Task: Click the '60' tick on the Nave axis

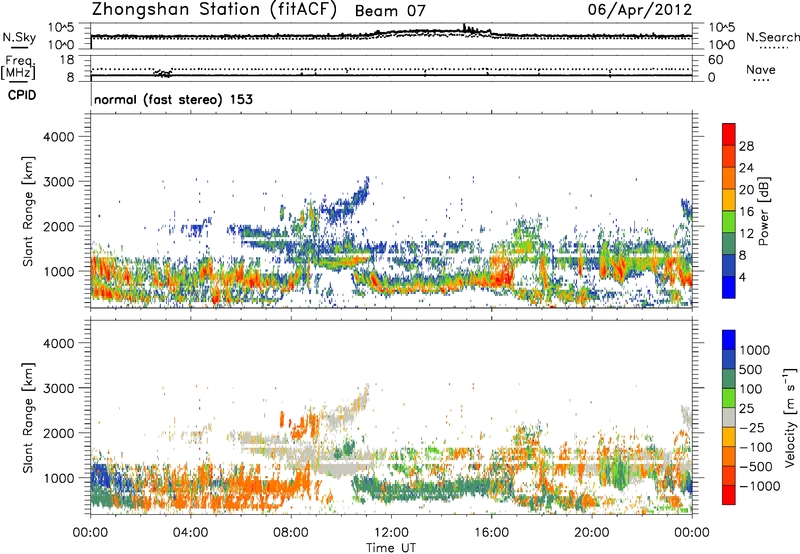Action: pyautogui.click(x=715, y=60)
